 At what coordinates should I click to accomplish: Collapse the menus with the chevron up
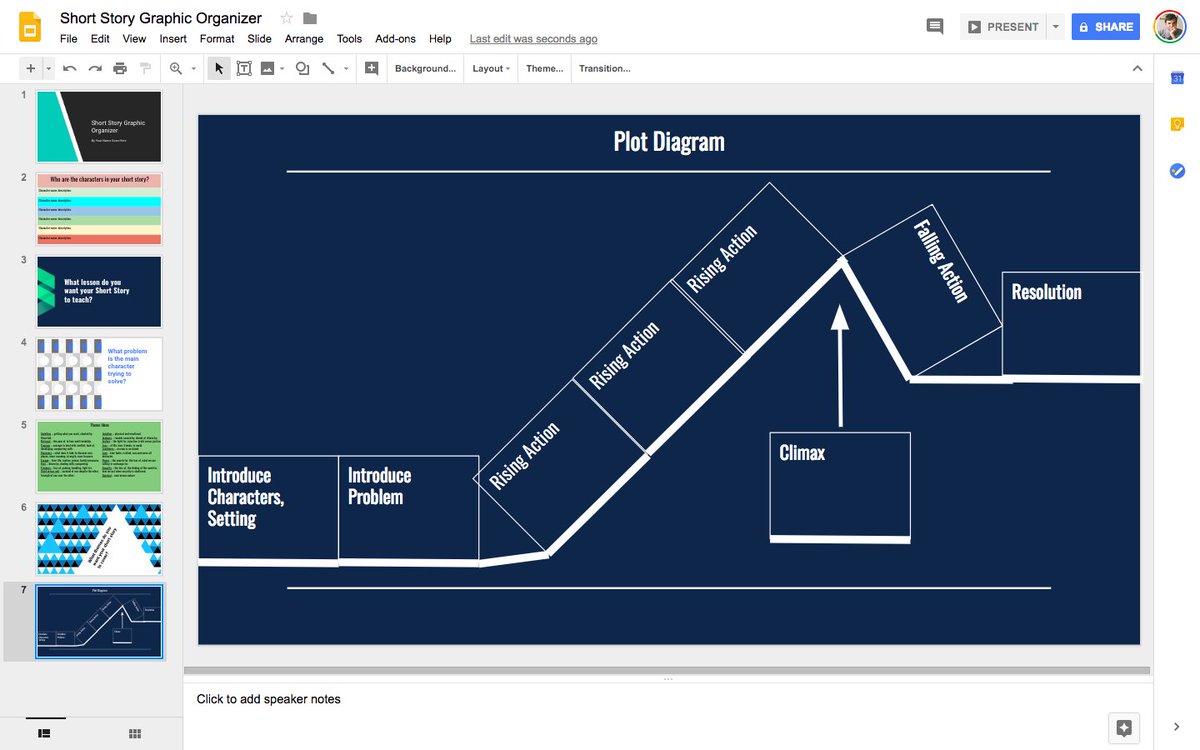pyautogui.click(x=1137, y=68)
